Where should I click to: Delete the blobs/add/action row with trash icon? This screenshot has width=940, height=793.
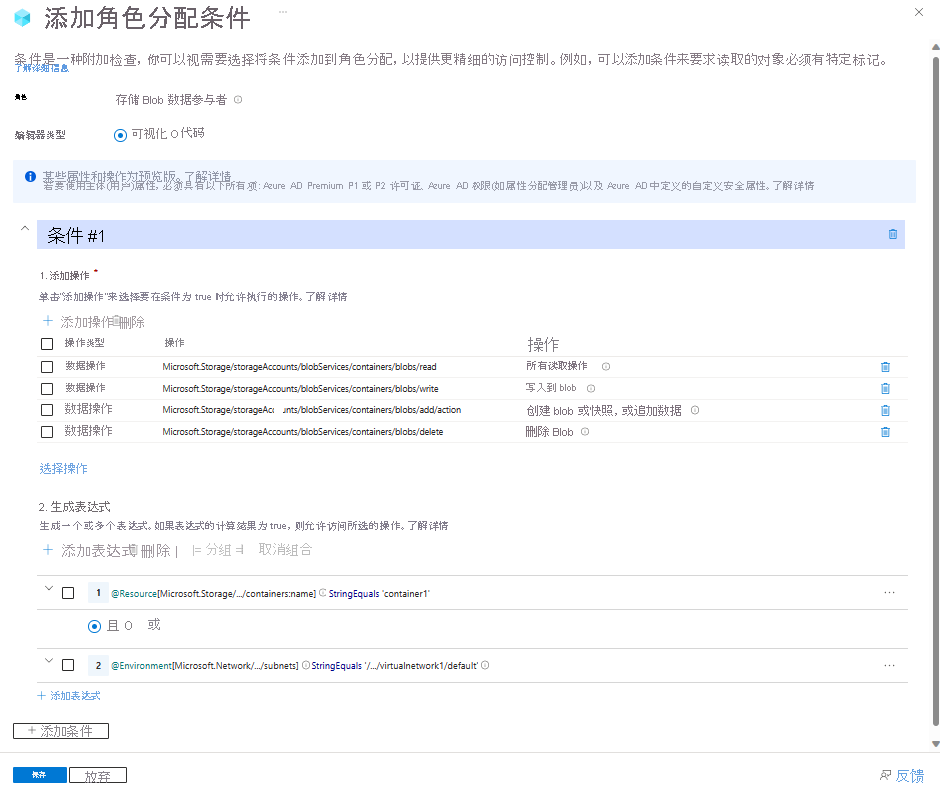(885, 410)
